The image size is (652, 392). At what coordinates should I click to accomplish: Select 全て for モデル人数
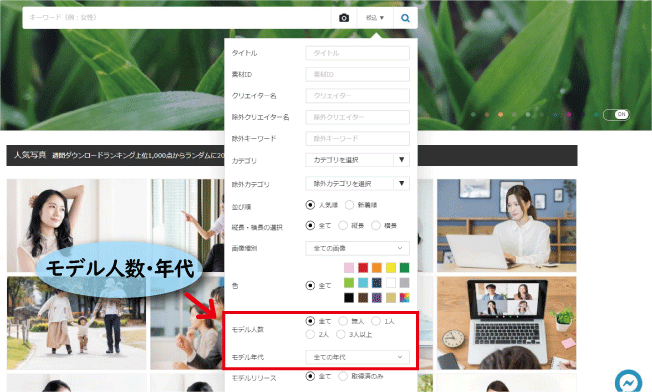[x=310, y=321]
